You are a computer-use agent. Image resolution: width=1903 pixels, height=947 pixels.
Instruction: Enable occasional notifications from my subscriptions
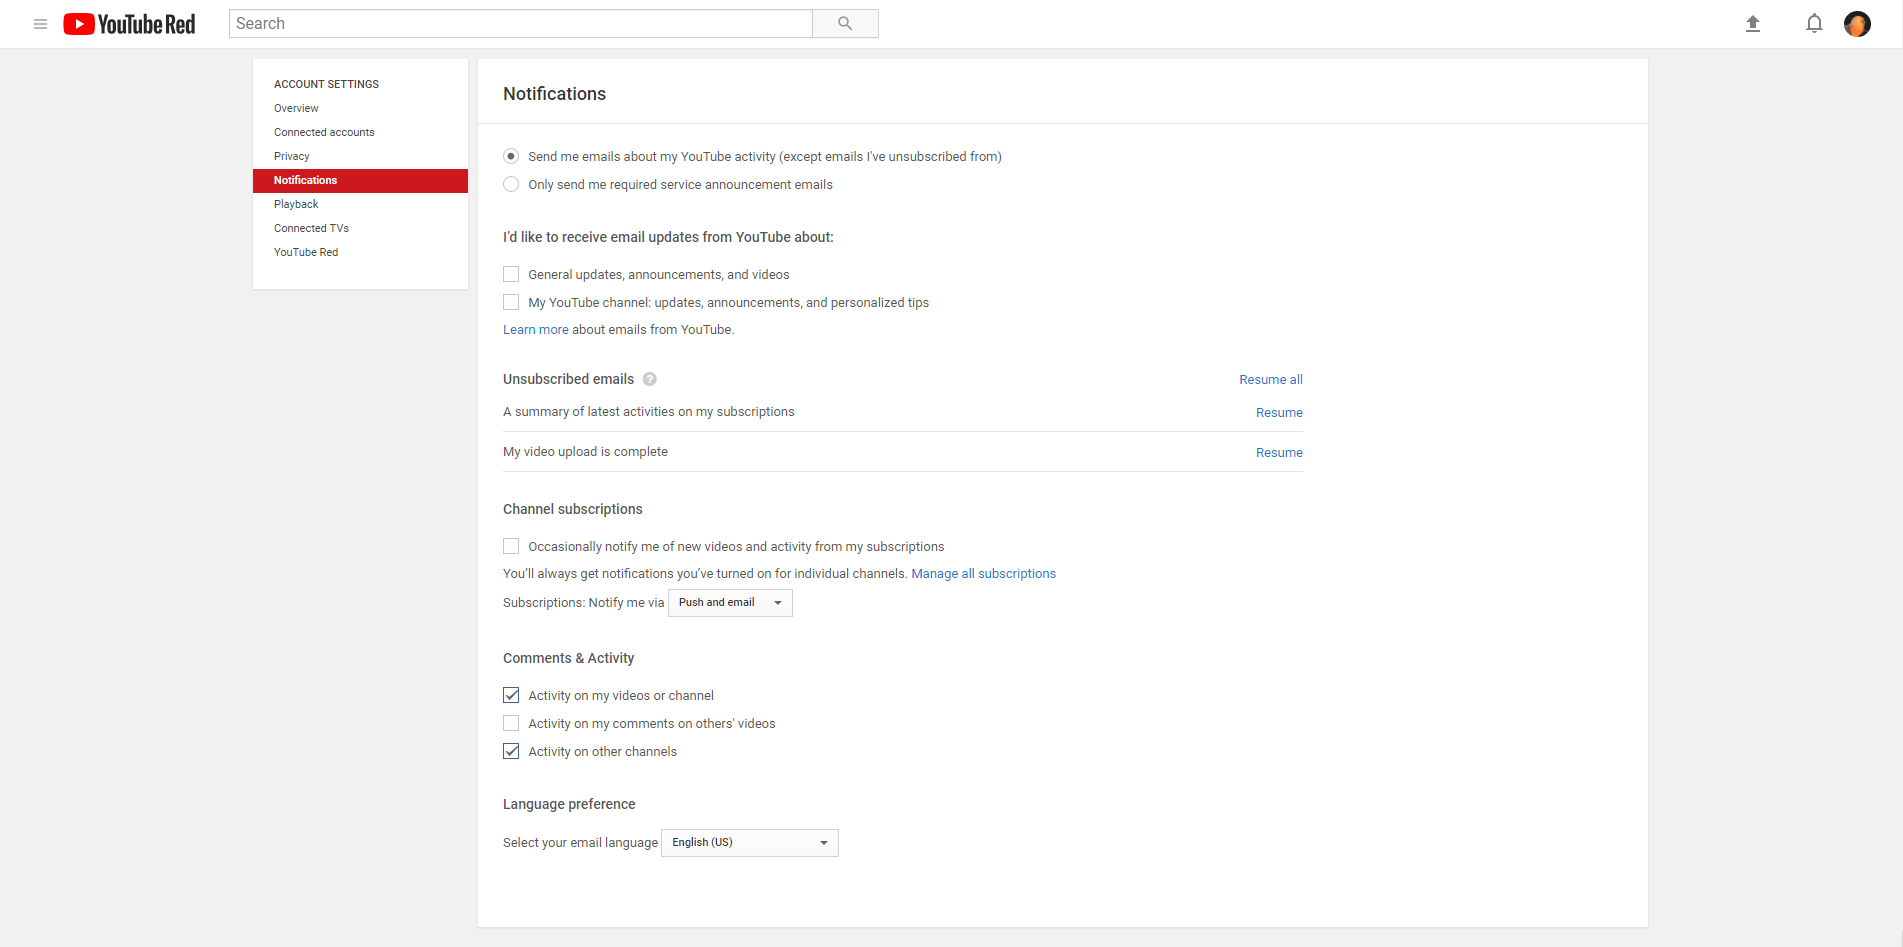pyautogui.click(x=511, y=546)
